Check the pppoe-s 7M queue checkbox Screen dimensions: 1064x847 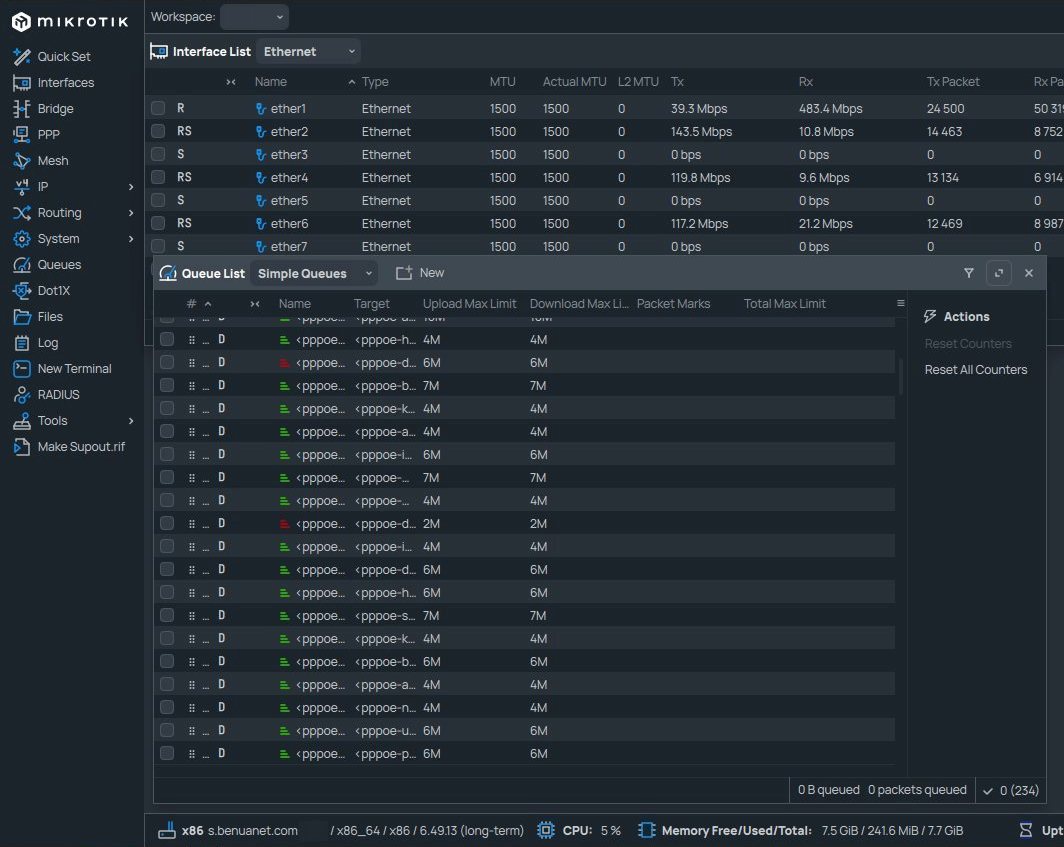coord(167,616)
